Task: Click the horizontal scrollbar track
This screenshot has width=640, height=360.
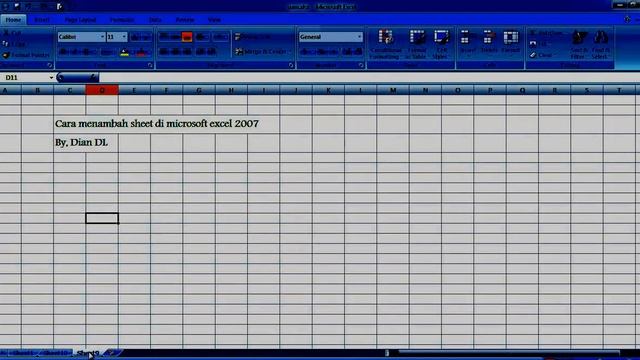Action: pyautogui.click(x=509, y=353)
